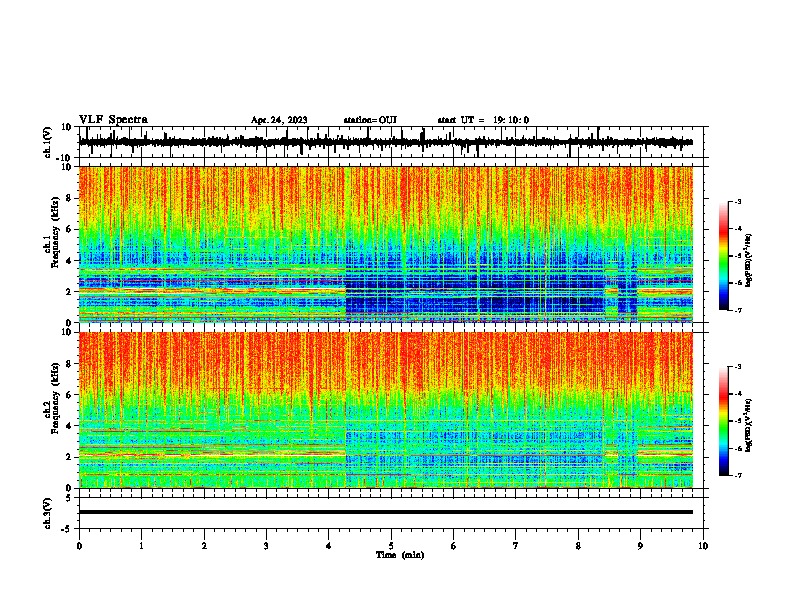Click the ch.2 spectrogram plot area

click(386, 410)
